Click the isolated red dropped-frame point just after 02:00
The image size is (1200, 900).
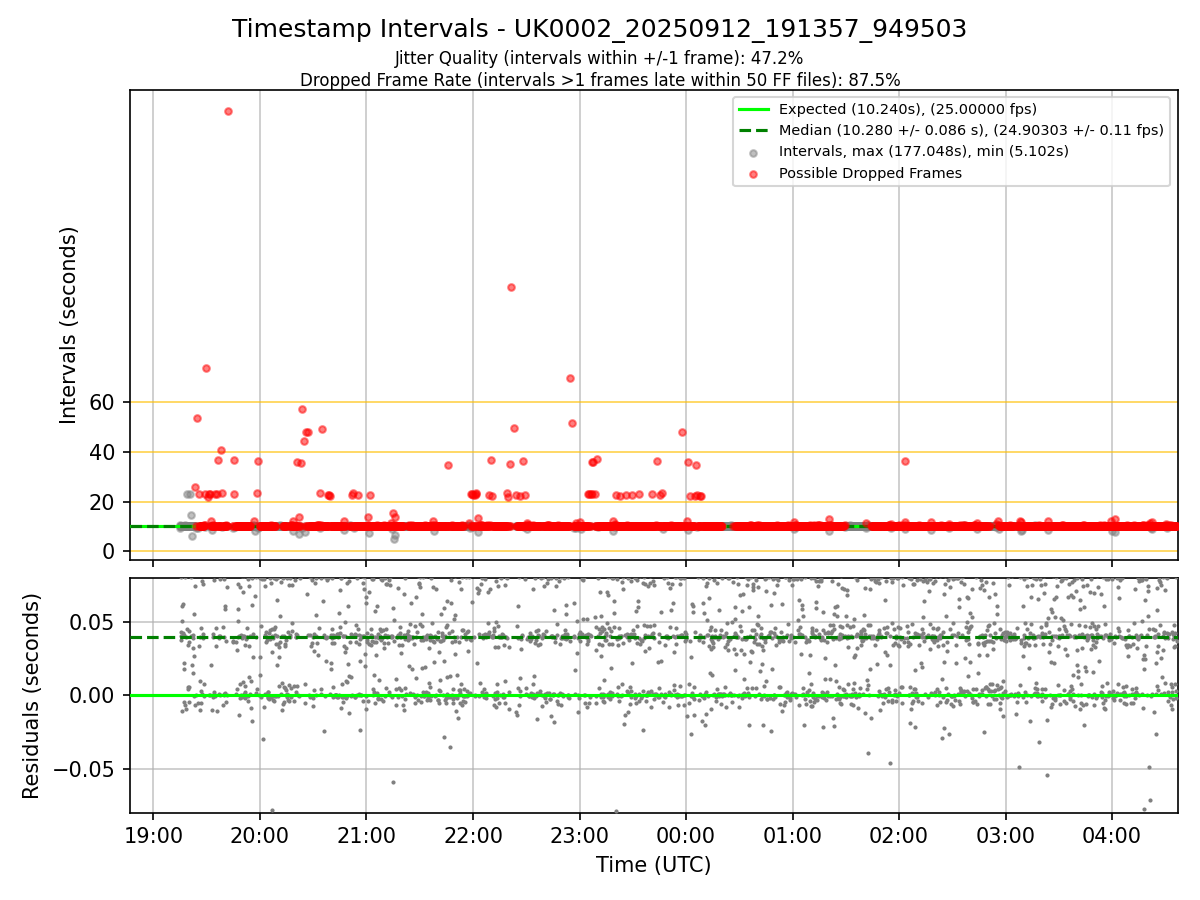pos(905,461)
